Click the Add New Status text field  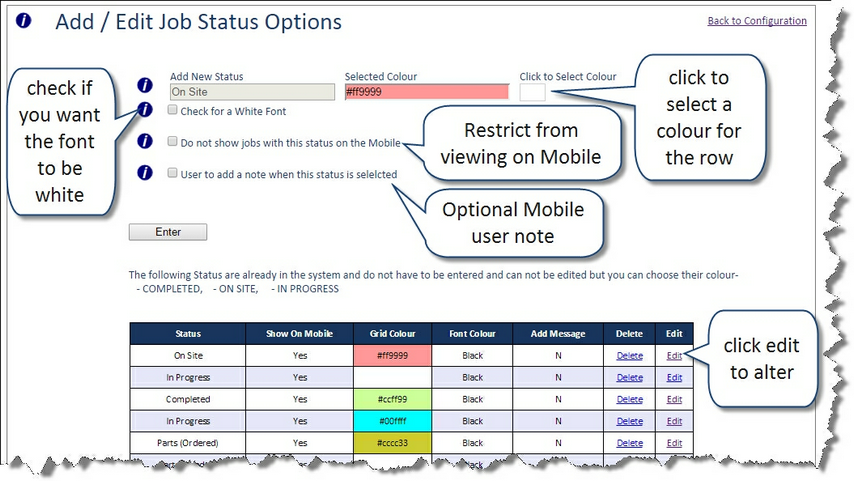coord(251,92)
